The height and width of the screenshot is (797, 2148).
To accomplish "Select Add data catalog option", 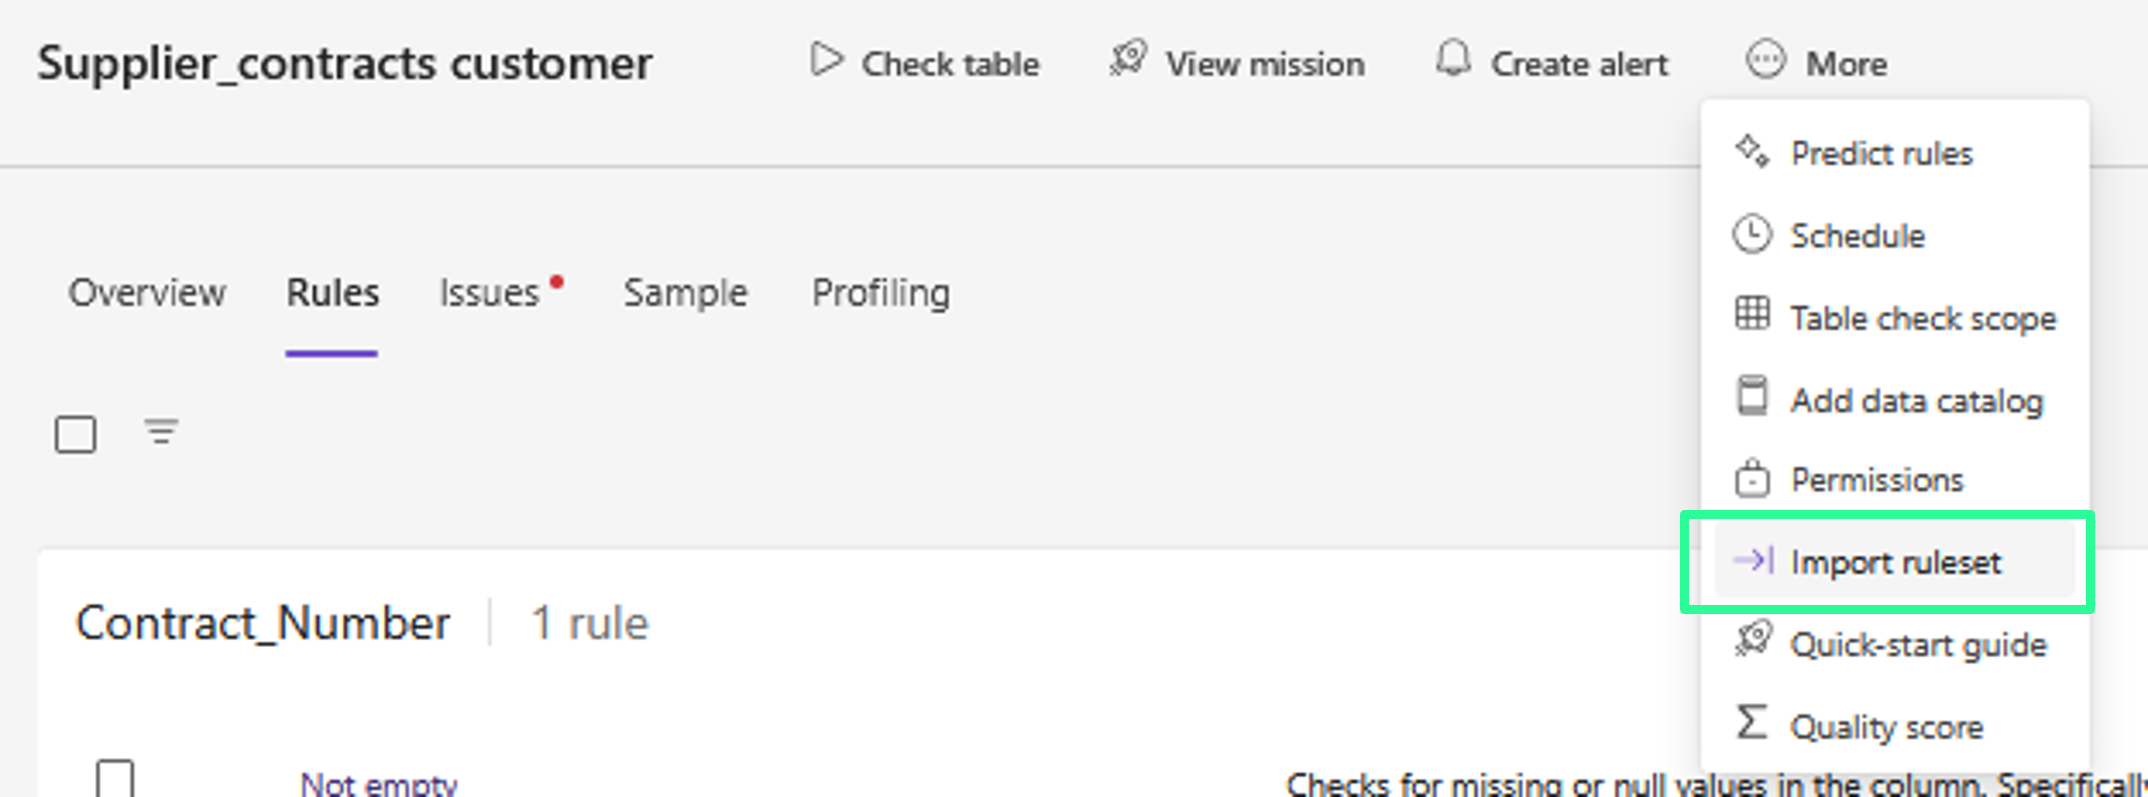I will [1916, 401].
